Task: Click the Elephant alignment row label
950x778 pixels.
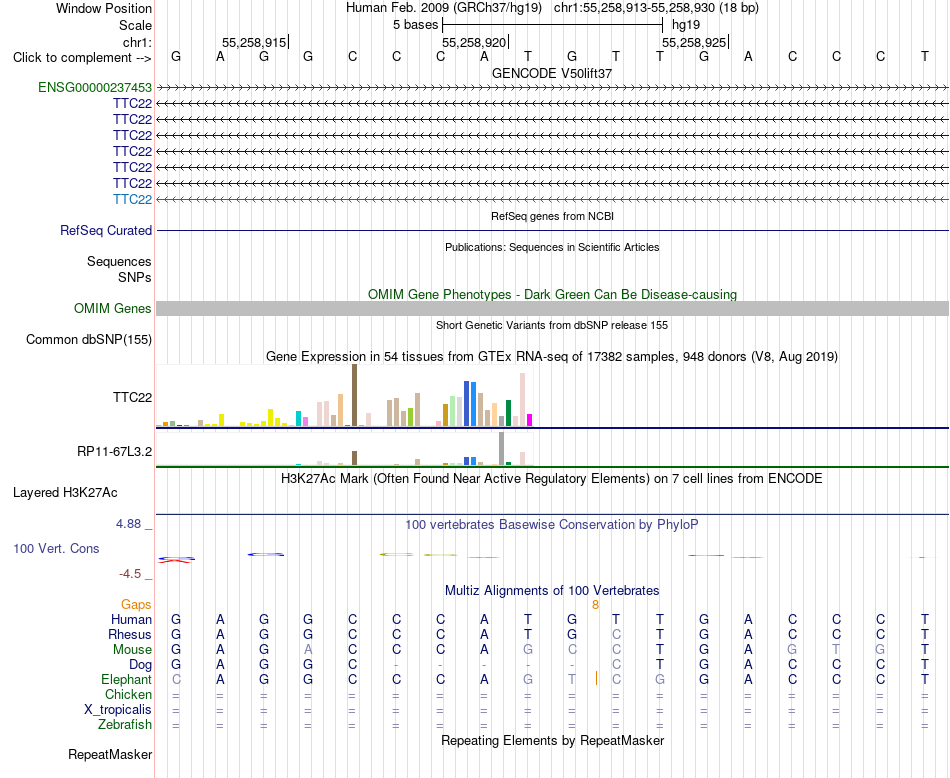Action: point(127,679)
